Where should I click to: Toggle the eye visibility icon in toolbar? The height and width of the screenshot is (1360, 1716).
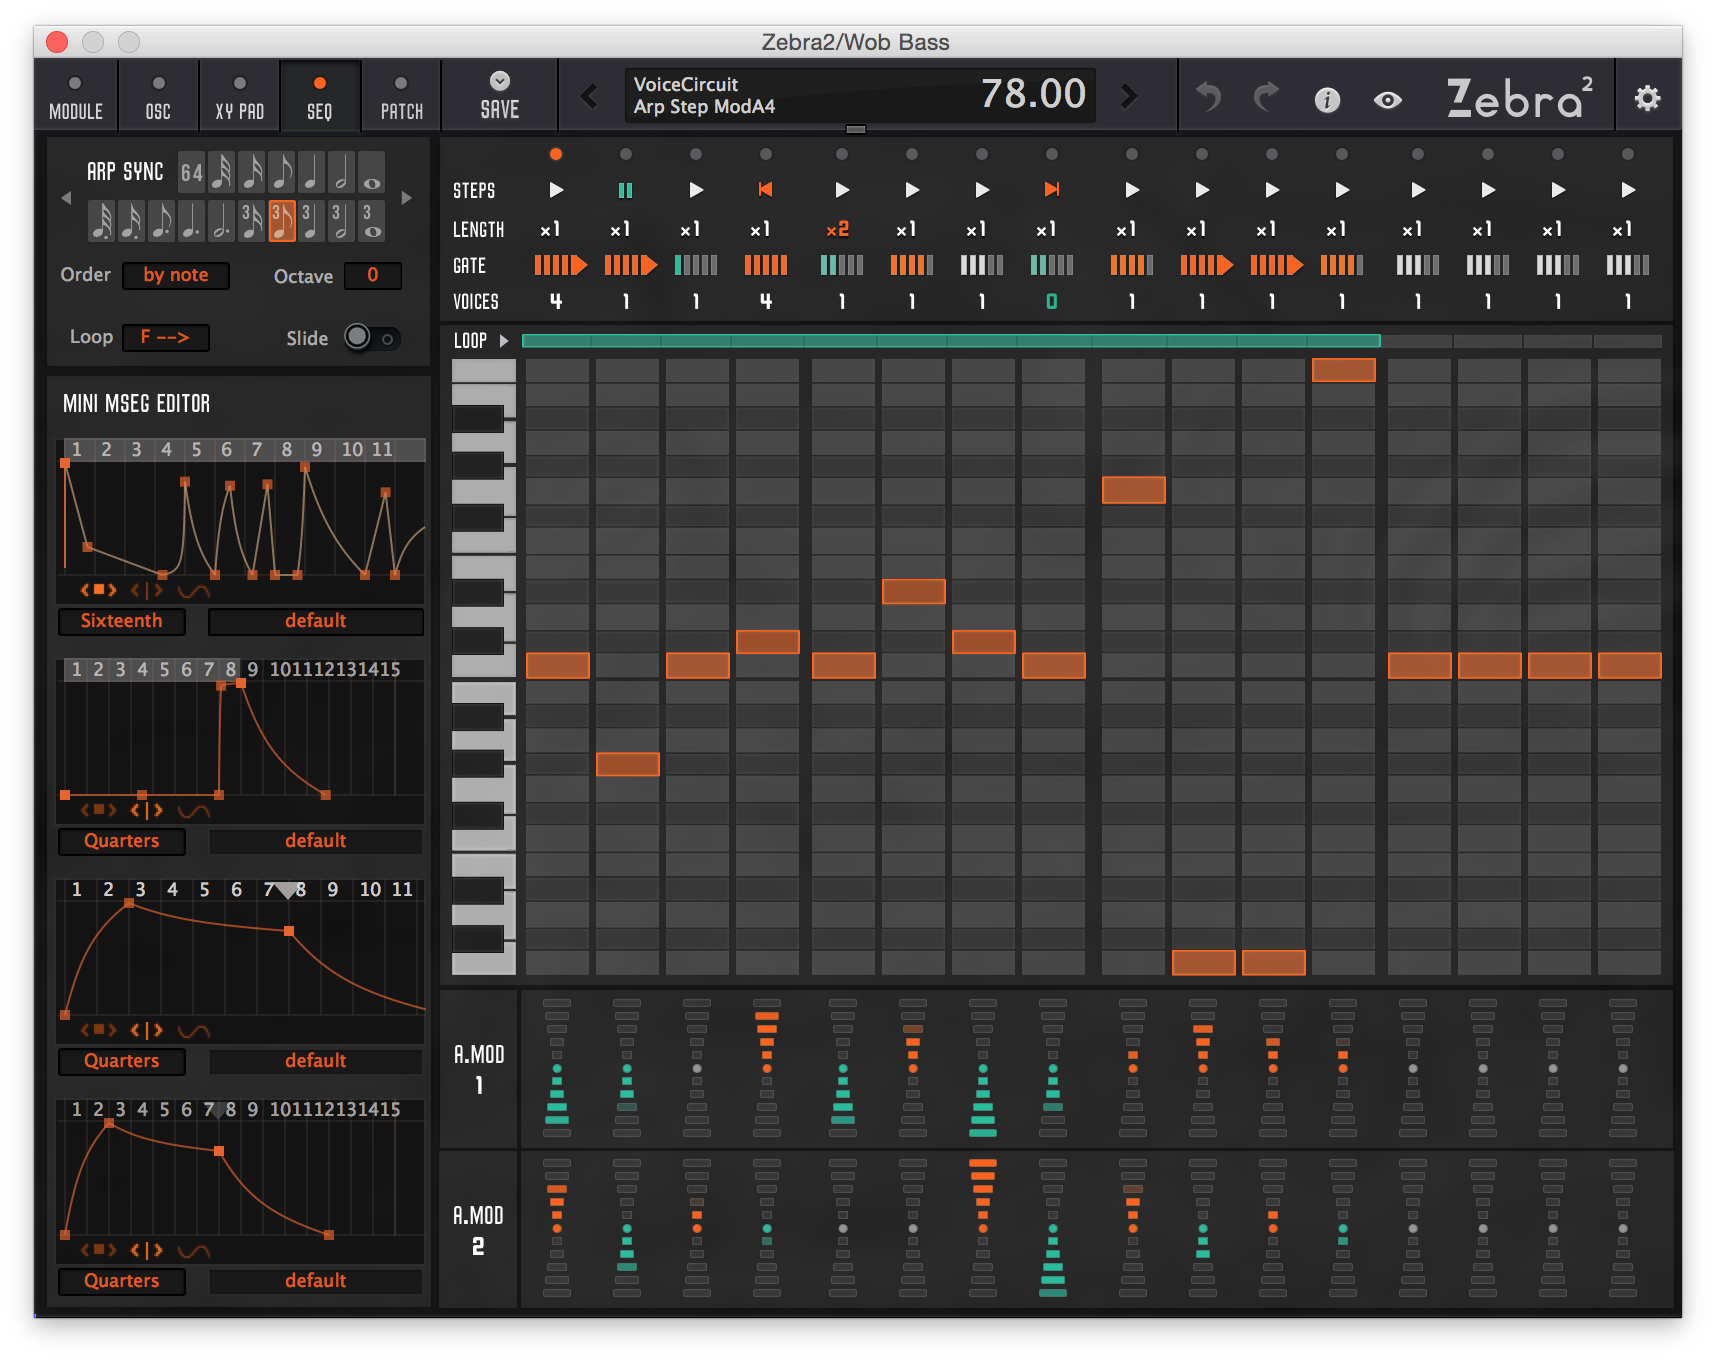tap(1387, 100)
